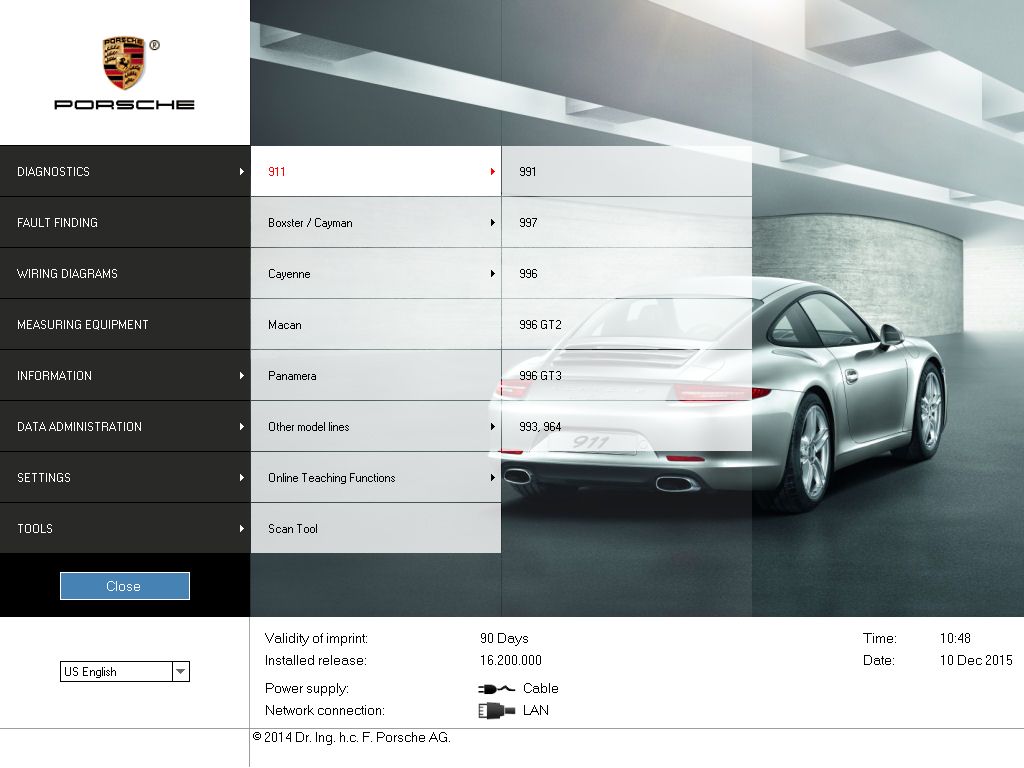Viewport: 1024px width, 768px height.
Task: Expand Online Teaching Functions submenu arrow
Action: (x=492, y=477)
